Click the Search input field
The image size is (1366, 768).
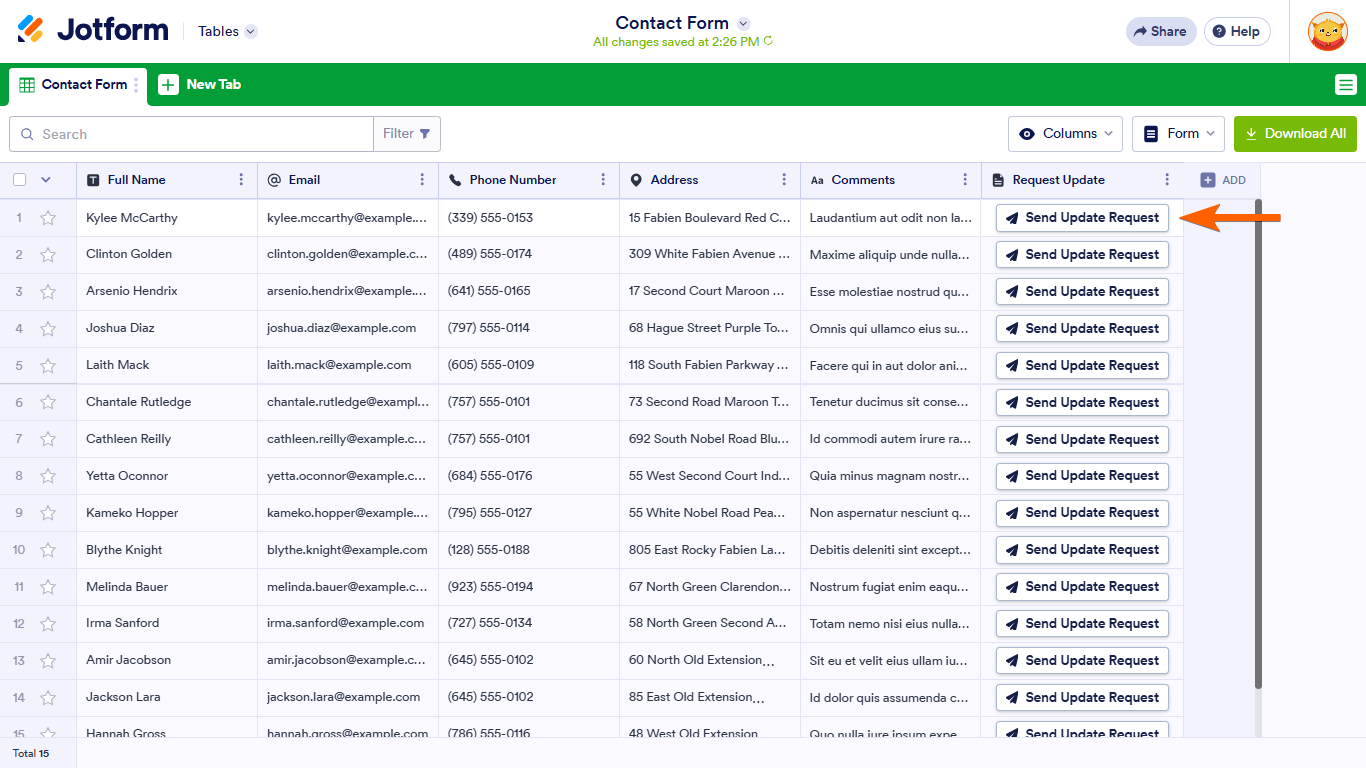click(x=200, y=134)
